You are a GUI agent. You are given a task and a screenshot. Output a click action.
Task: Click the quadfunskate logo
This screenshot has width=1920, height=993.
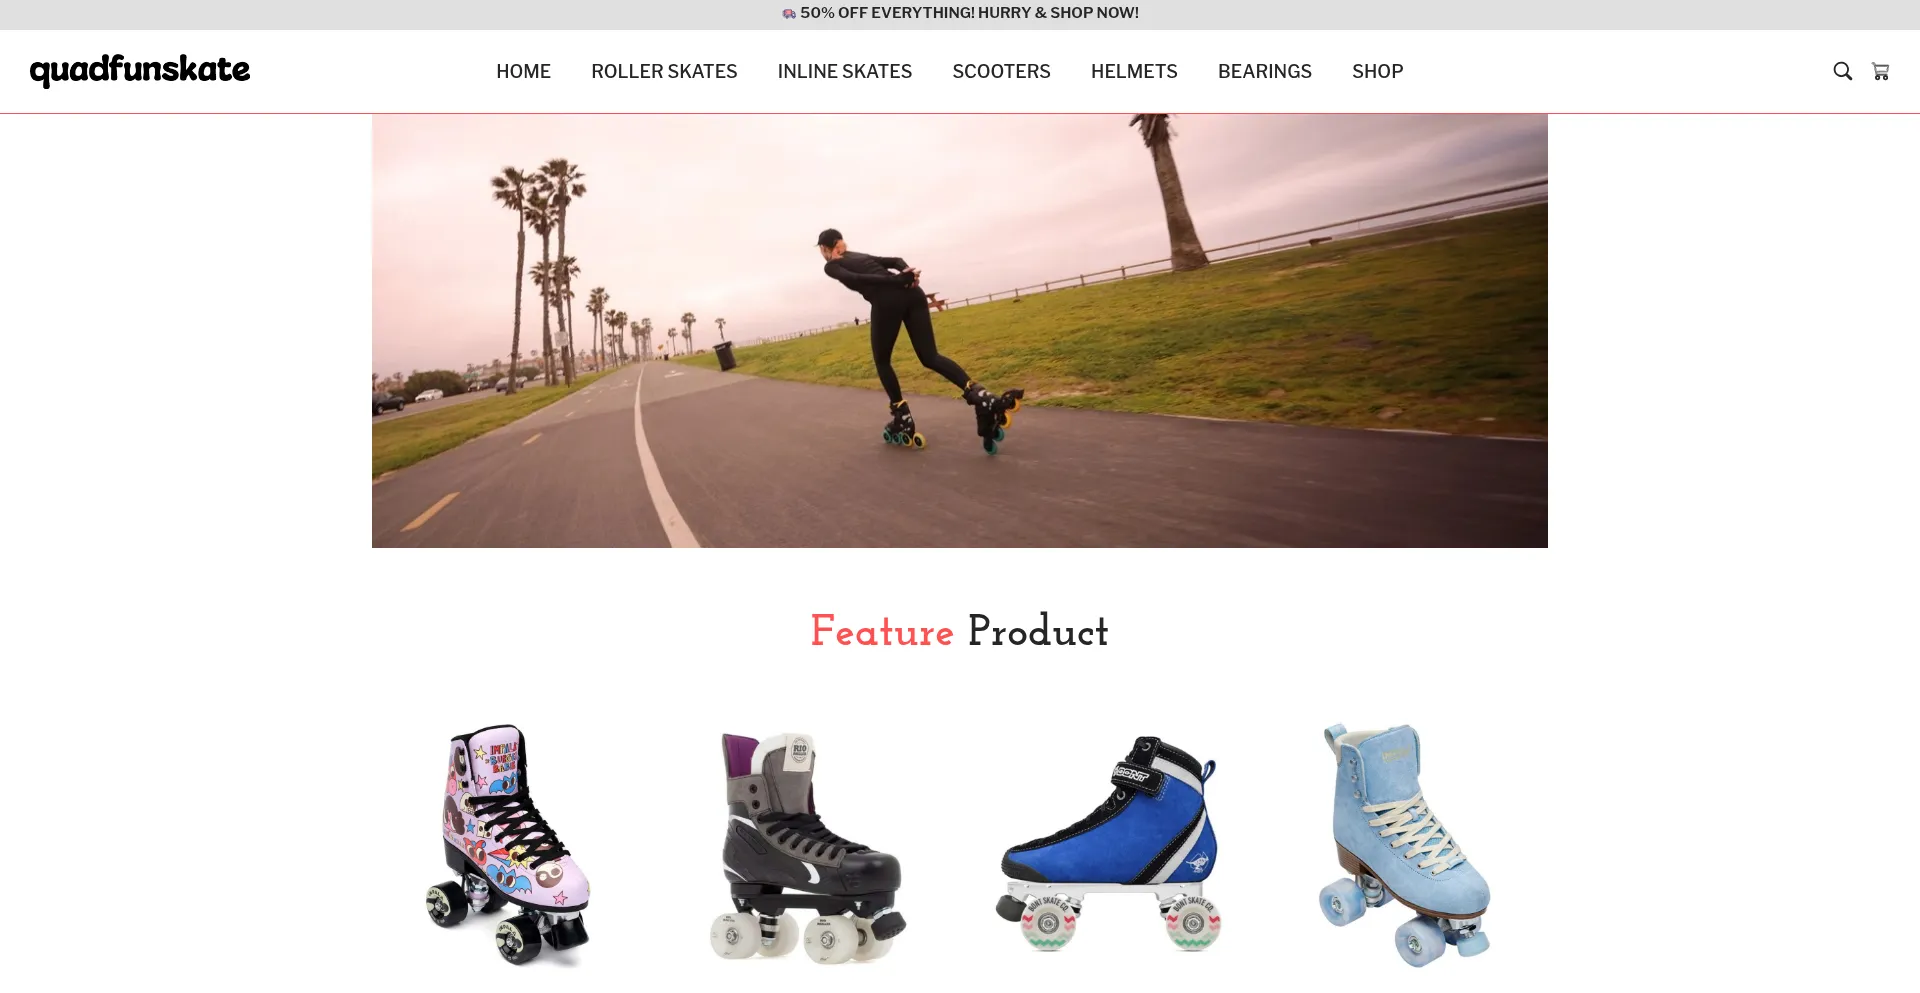[x=140, y=70]
